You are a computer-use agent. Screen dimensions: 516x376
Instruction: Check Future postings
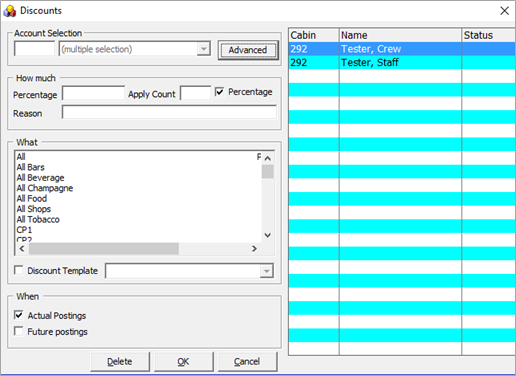(x=19, y=331)
